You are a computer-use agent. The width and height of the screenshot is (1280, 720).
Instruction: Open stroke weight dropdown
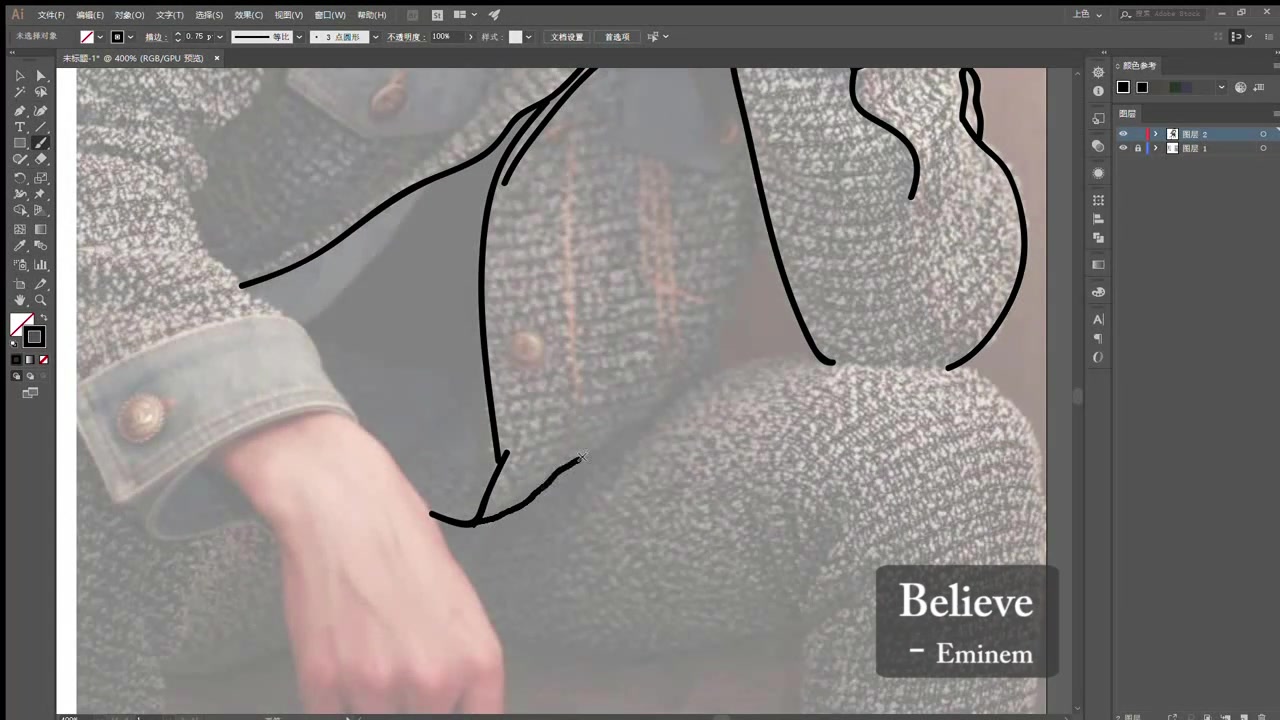[220, 37]
